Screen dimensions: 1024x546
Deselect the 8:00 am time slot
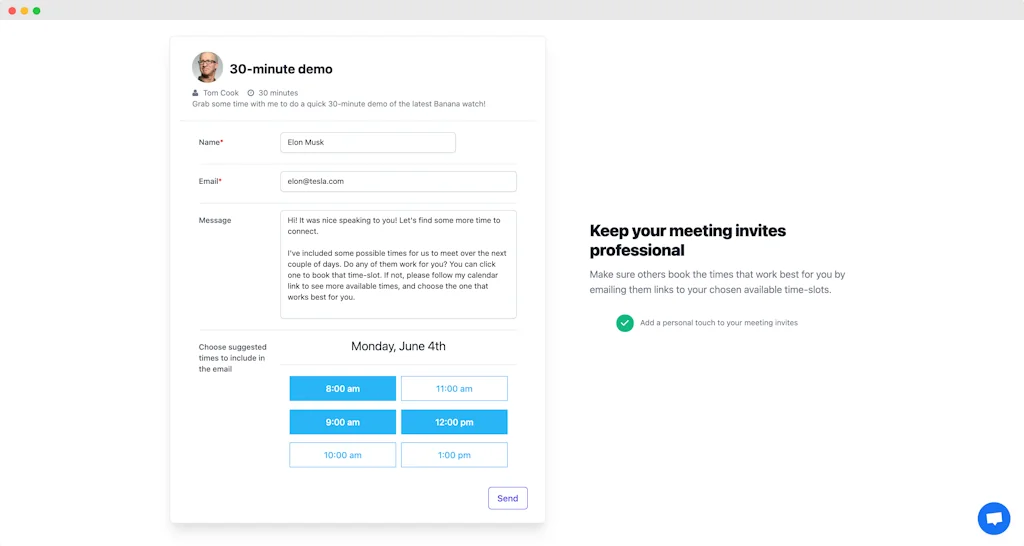(x=342, y=388)
